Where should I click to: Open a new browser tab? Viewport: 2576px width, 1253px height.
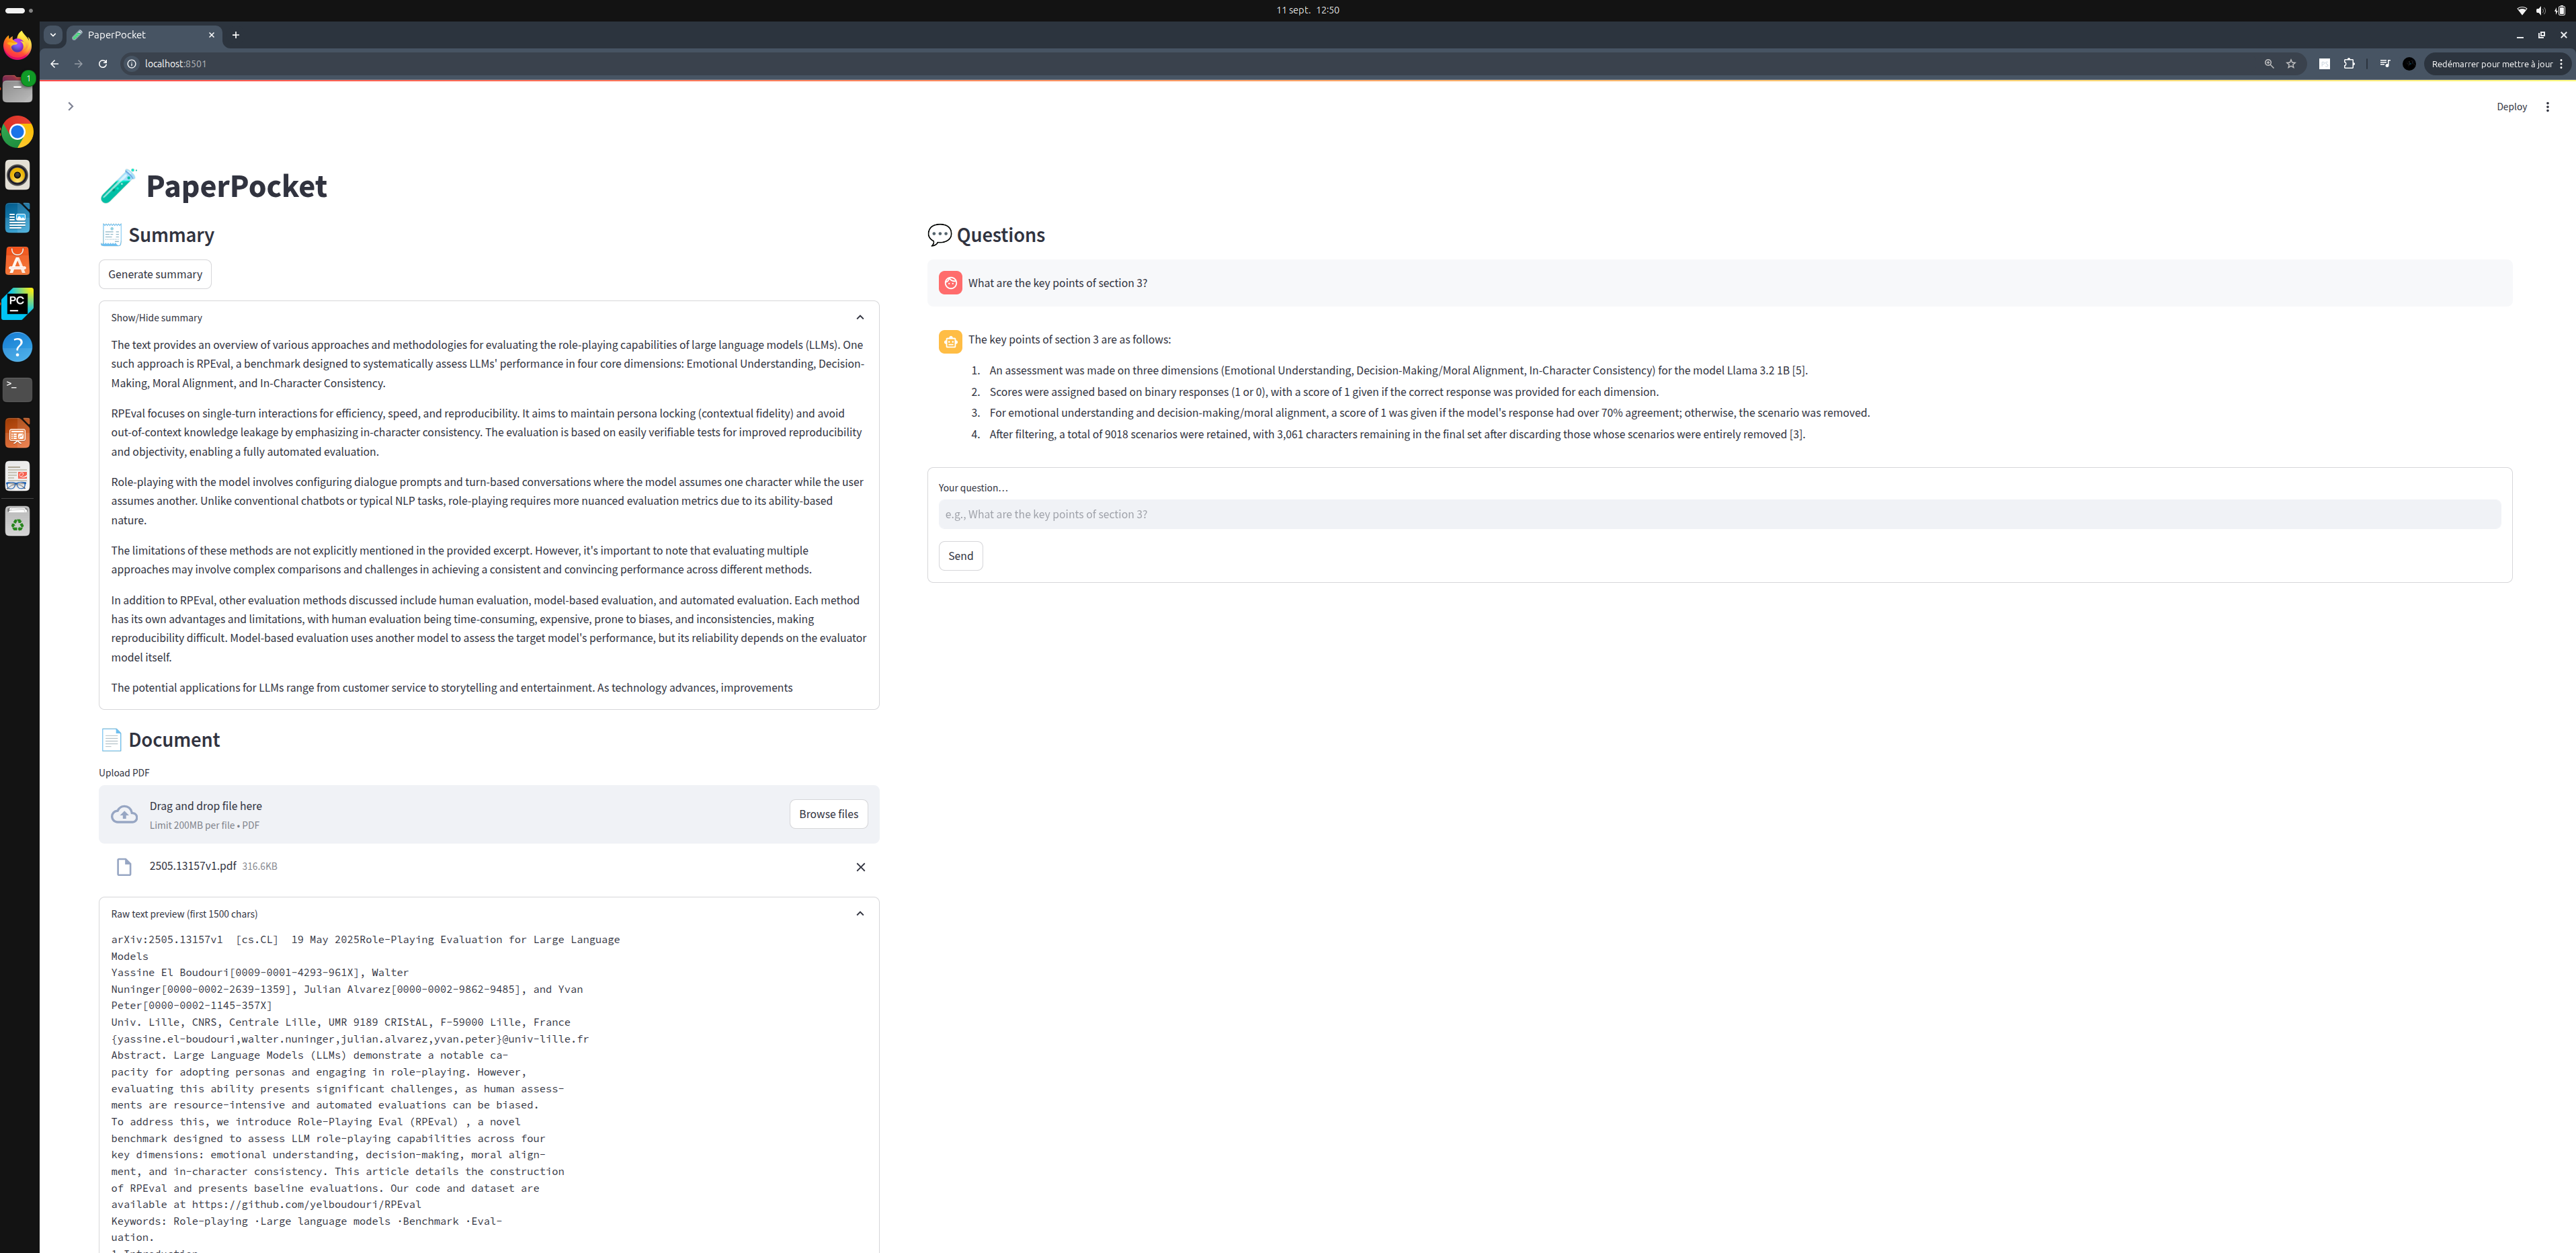coord(236,35)
